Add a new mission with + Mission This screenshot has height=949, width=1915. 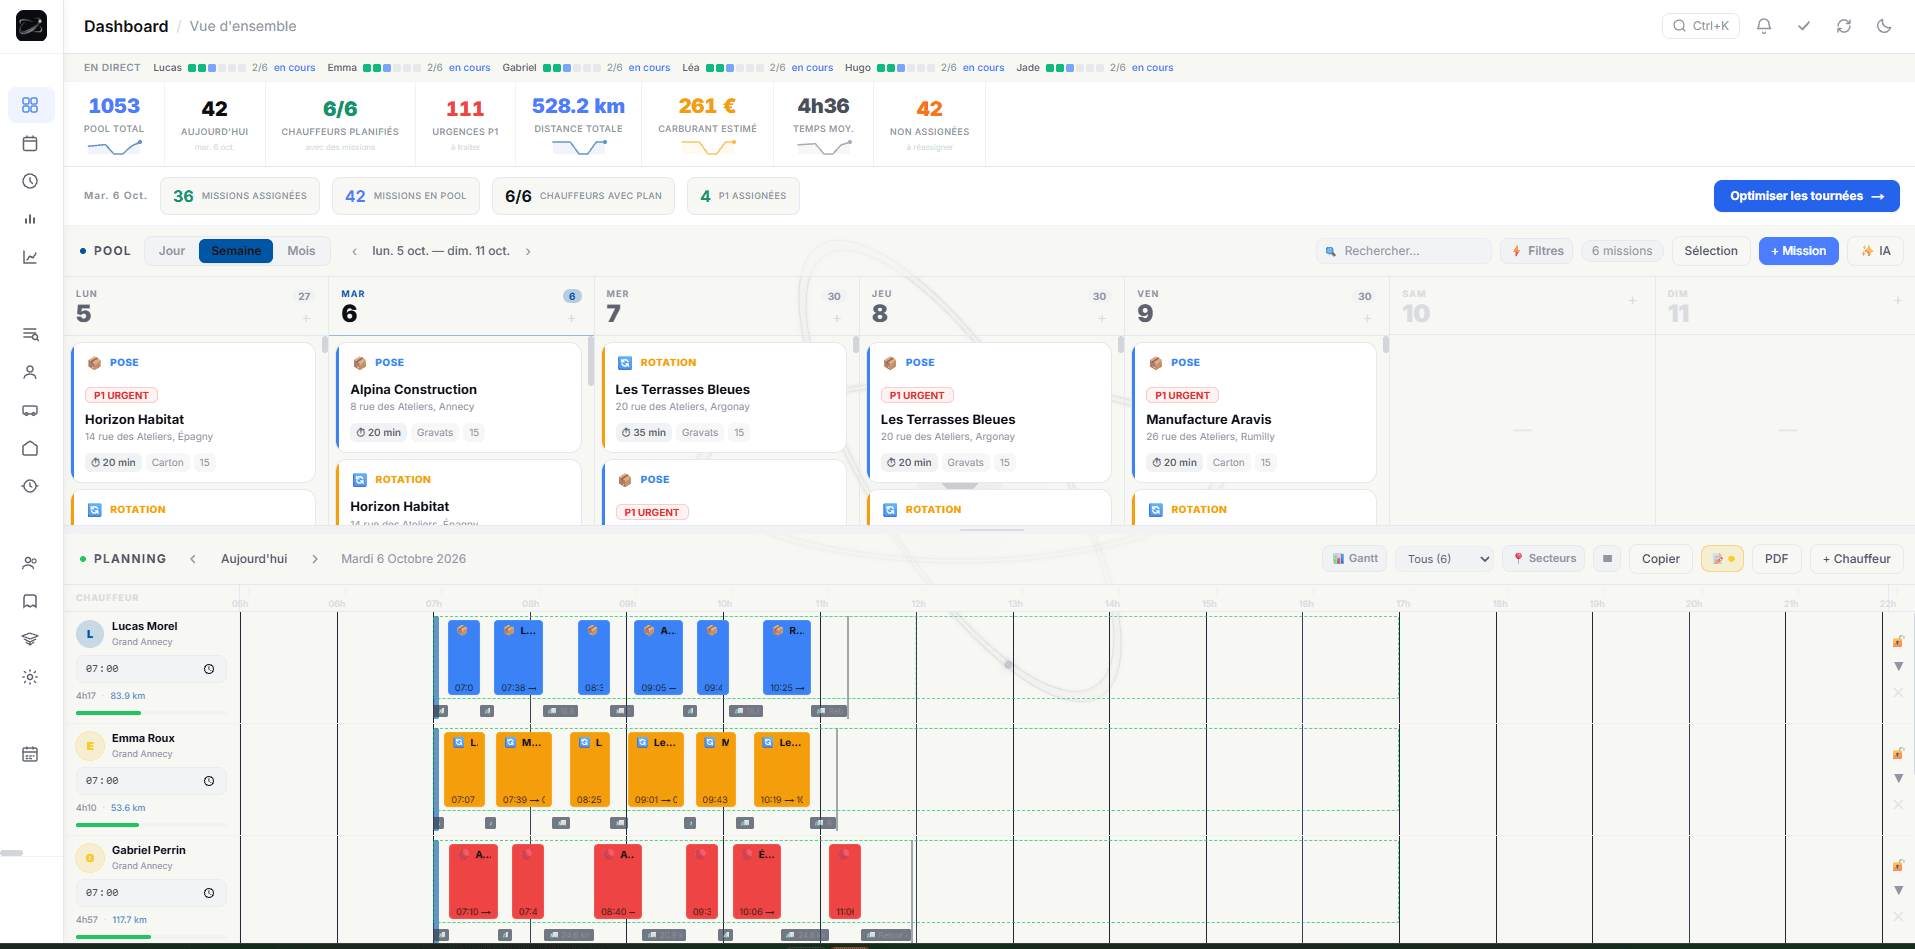click(x=1798, y=251)
